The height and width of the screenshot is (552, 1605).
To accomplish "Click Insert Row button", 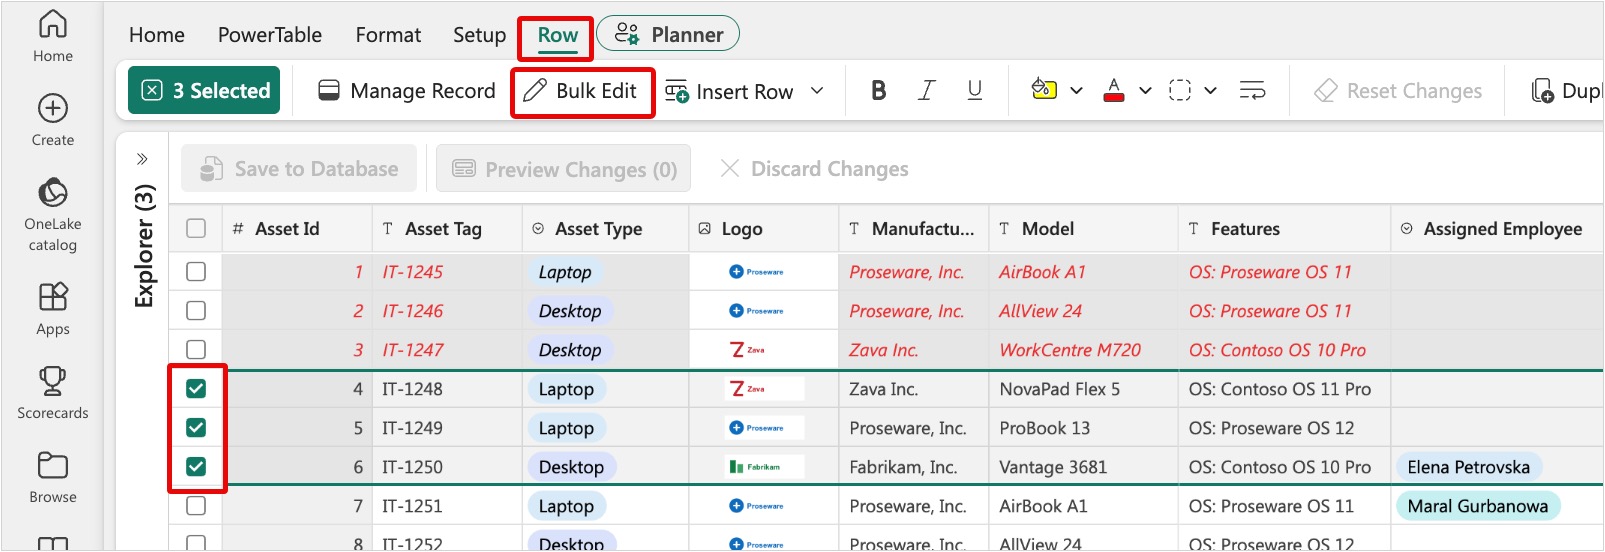I will pos(729,91).
